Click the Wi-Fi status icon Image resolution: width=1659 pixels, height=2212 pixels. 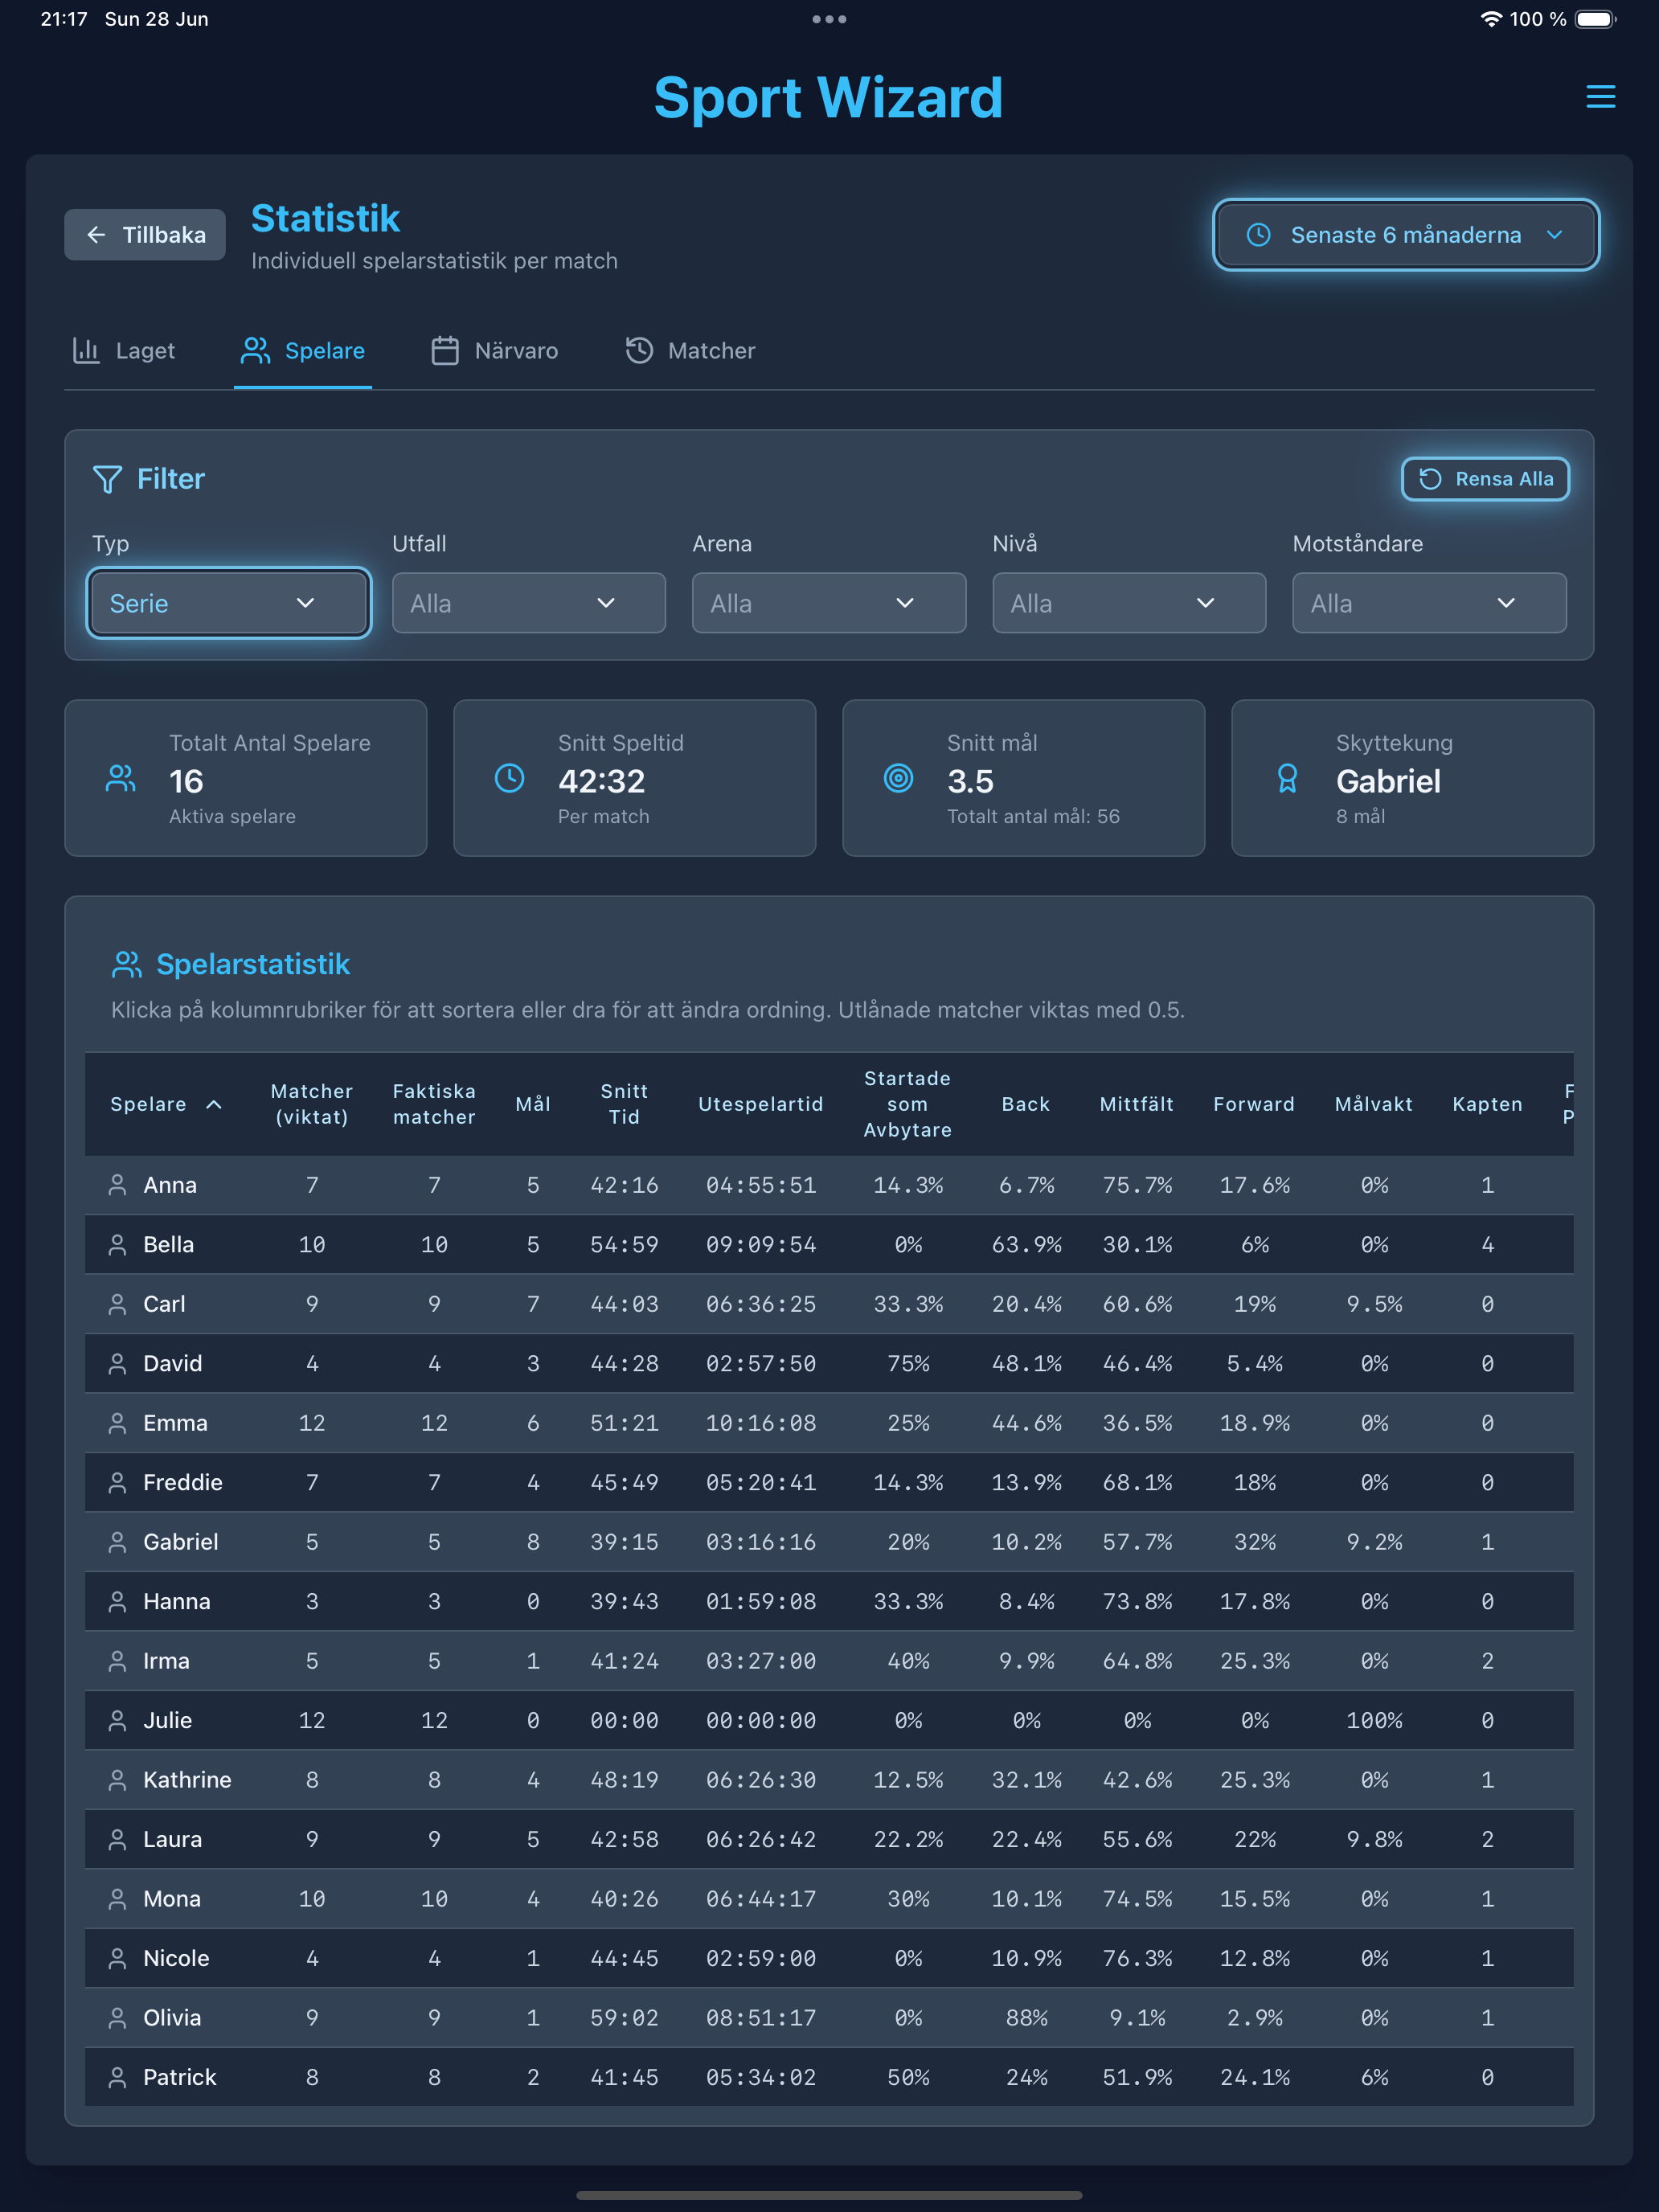(1491, 19)
